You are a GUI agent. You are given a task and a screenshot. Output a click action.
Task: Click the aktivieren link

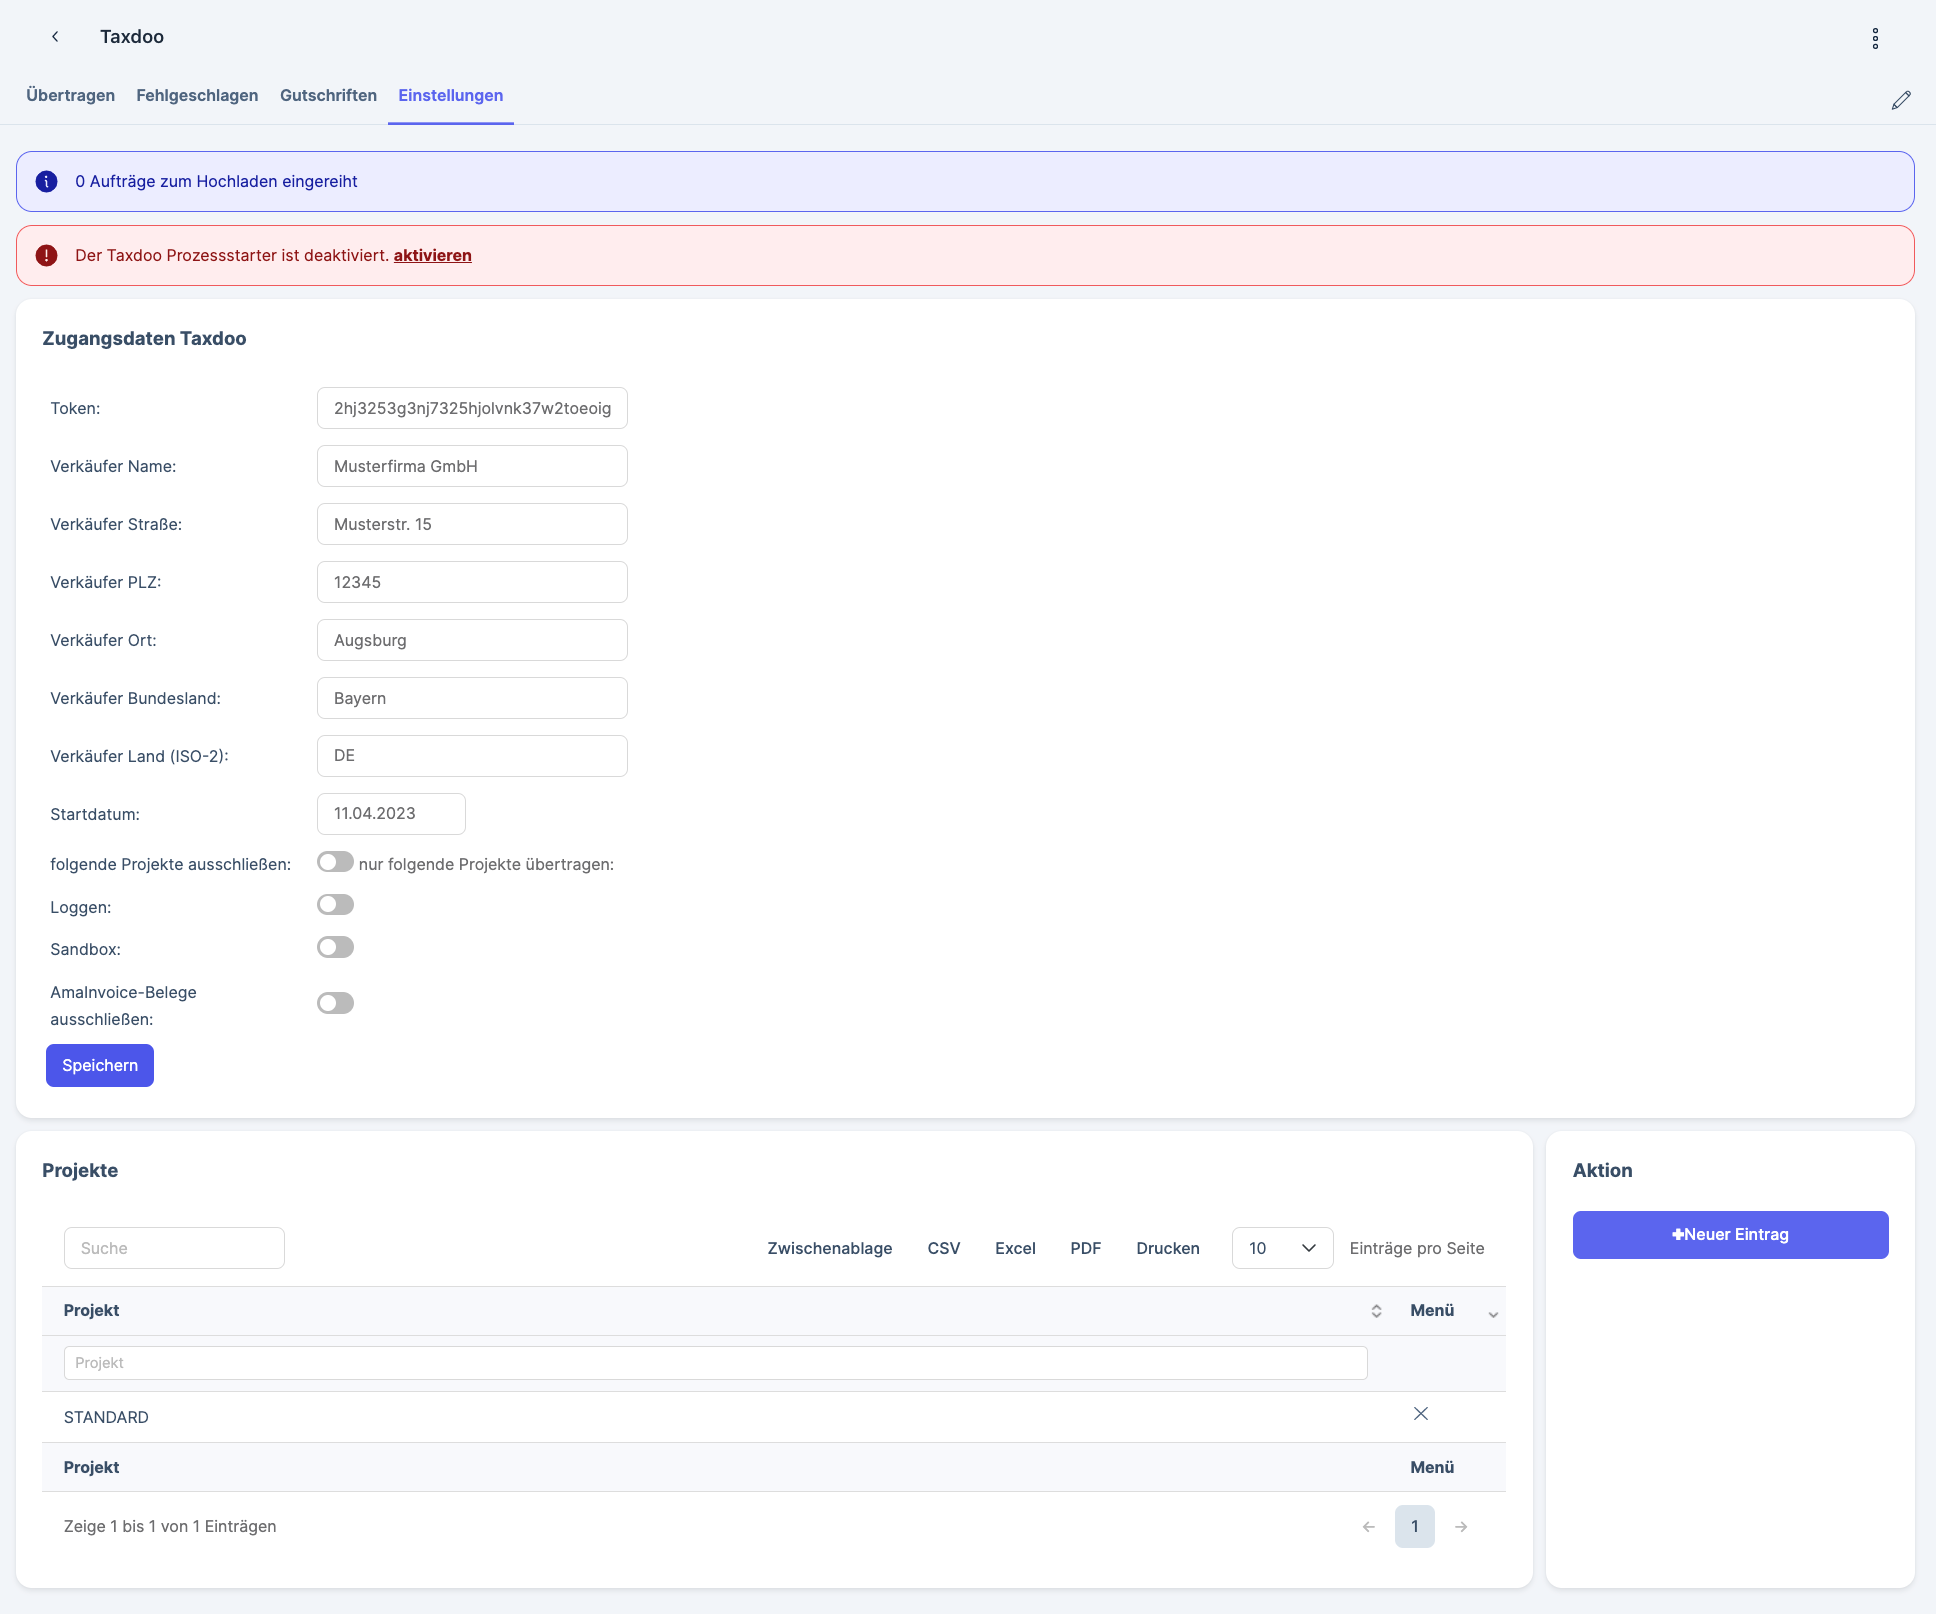[x=432, y=256]
